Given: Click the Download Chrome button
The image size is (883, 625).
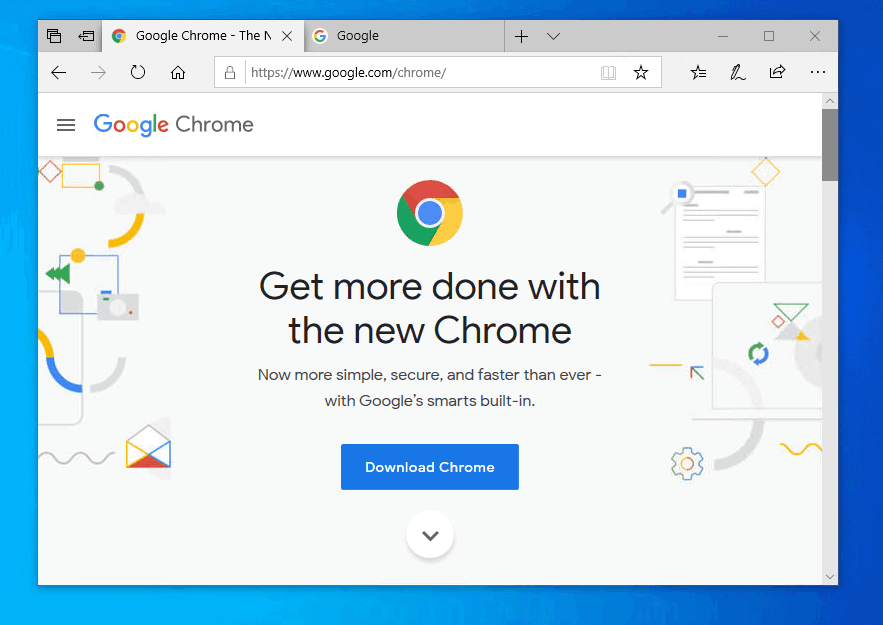Looking at the screenshot, I should coord(430,467).
